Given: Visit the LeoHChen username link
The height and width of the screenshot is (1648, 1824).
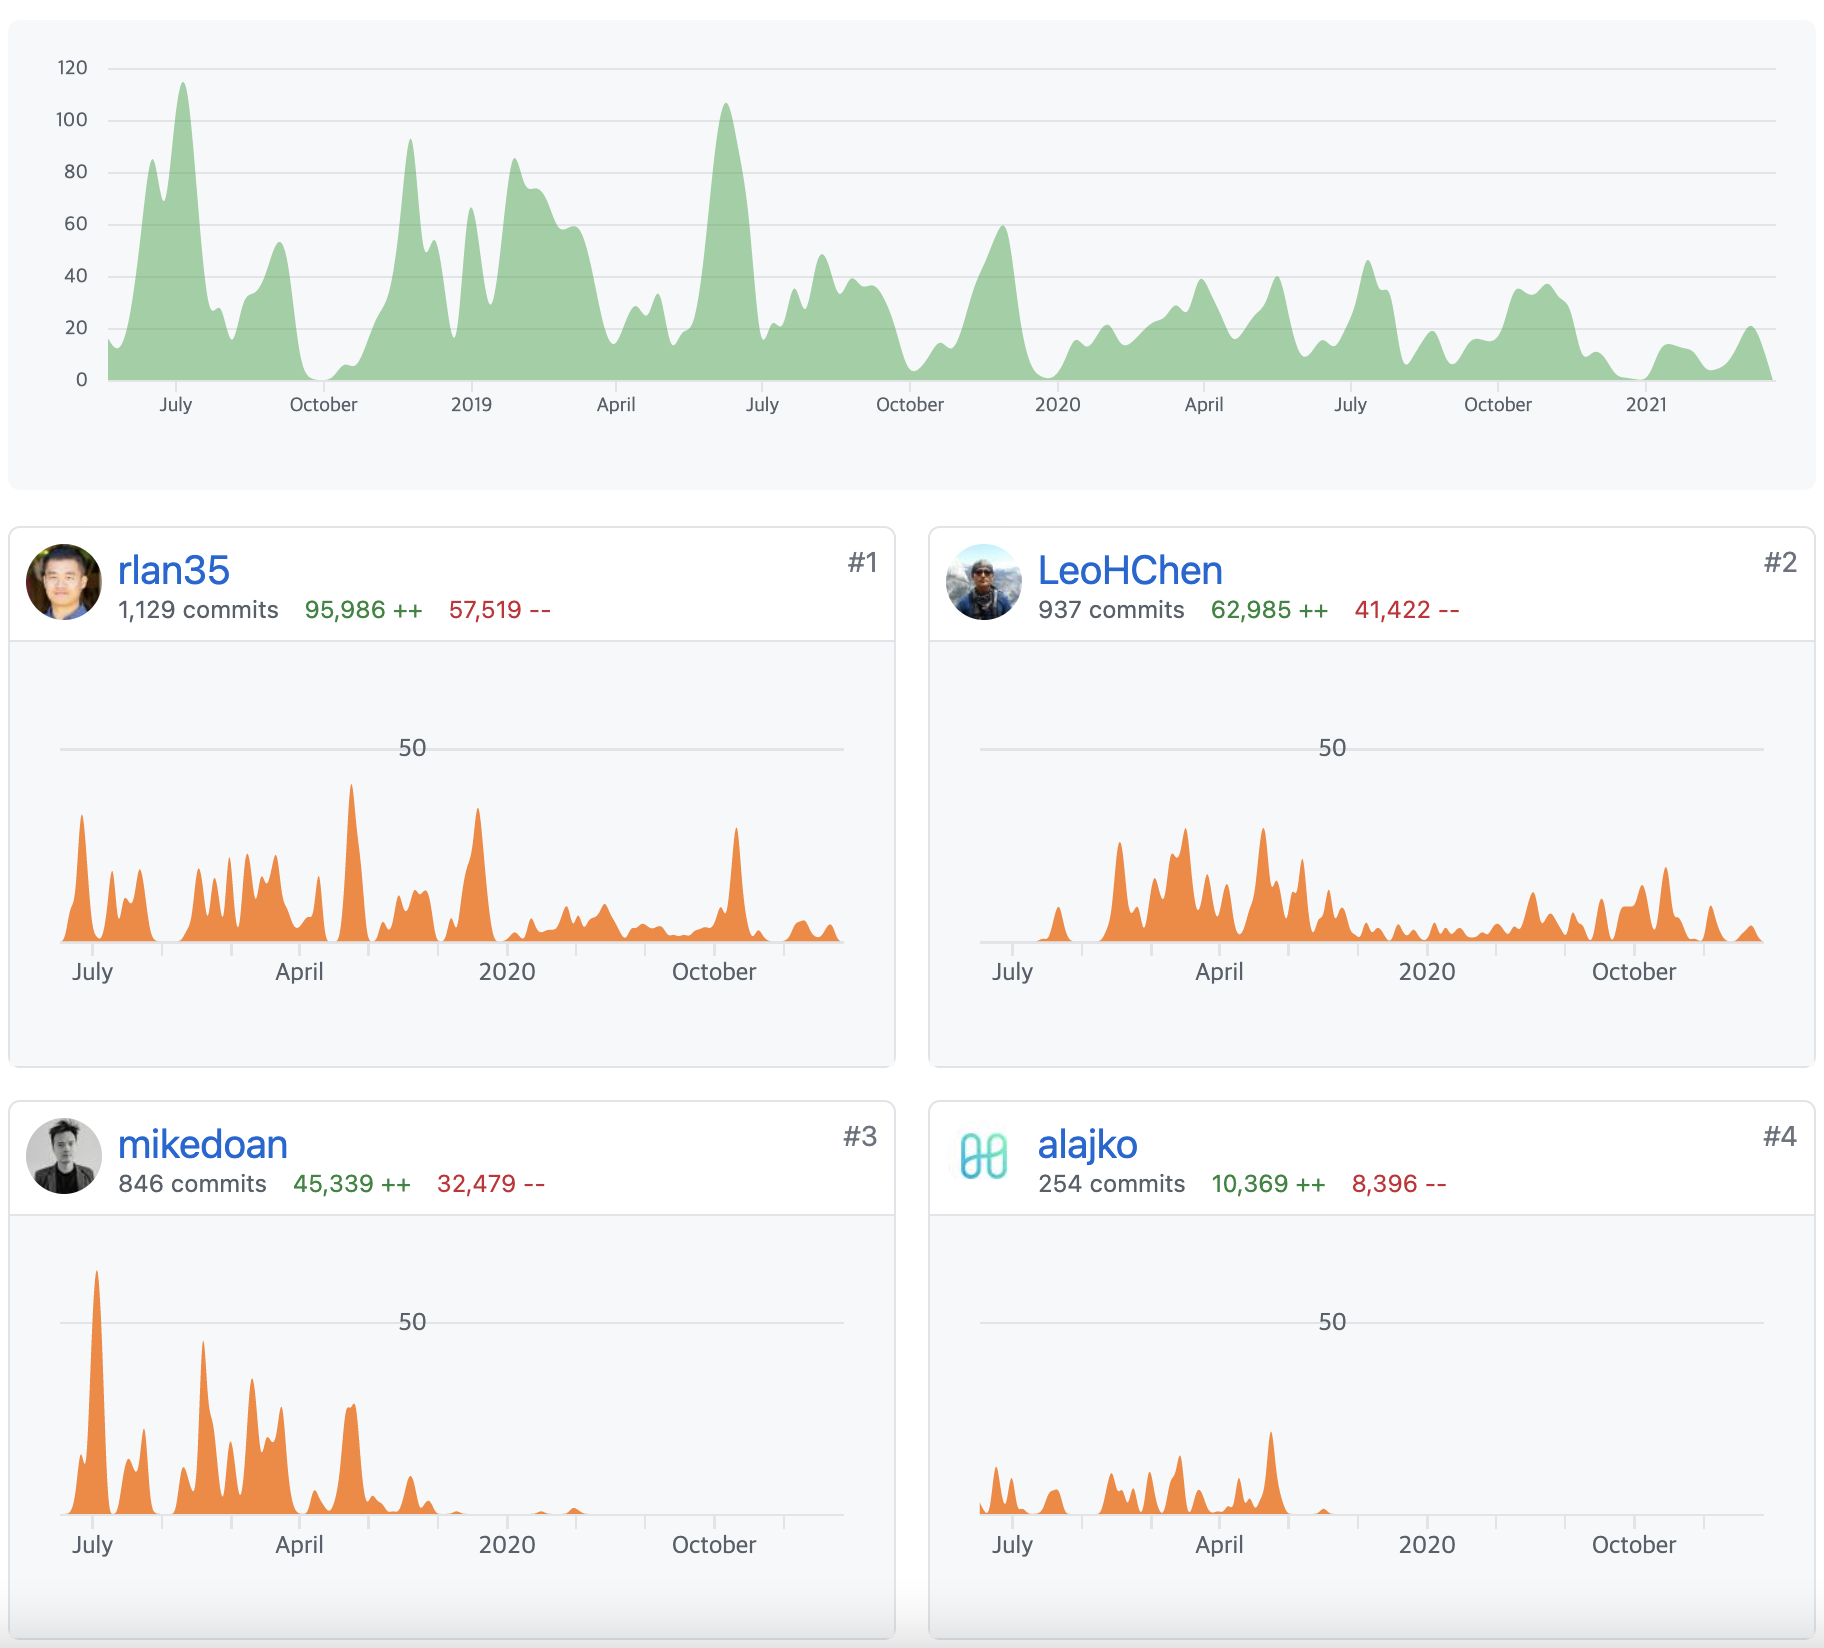Looking at the screenshot, I should tap(1130, 570).
